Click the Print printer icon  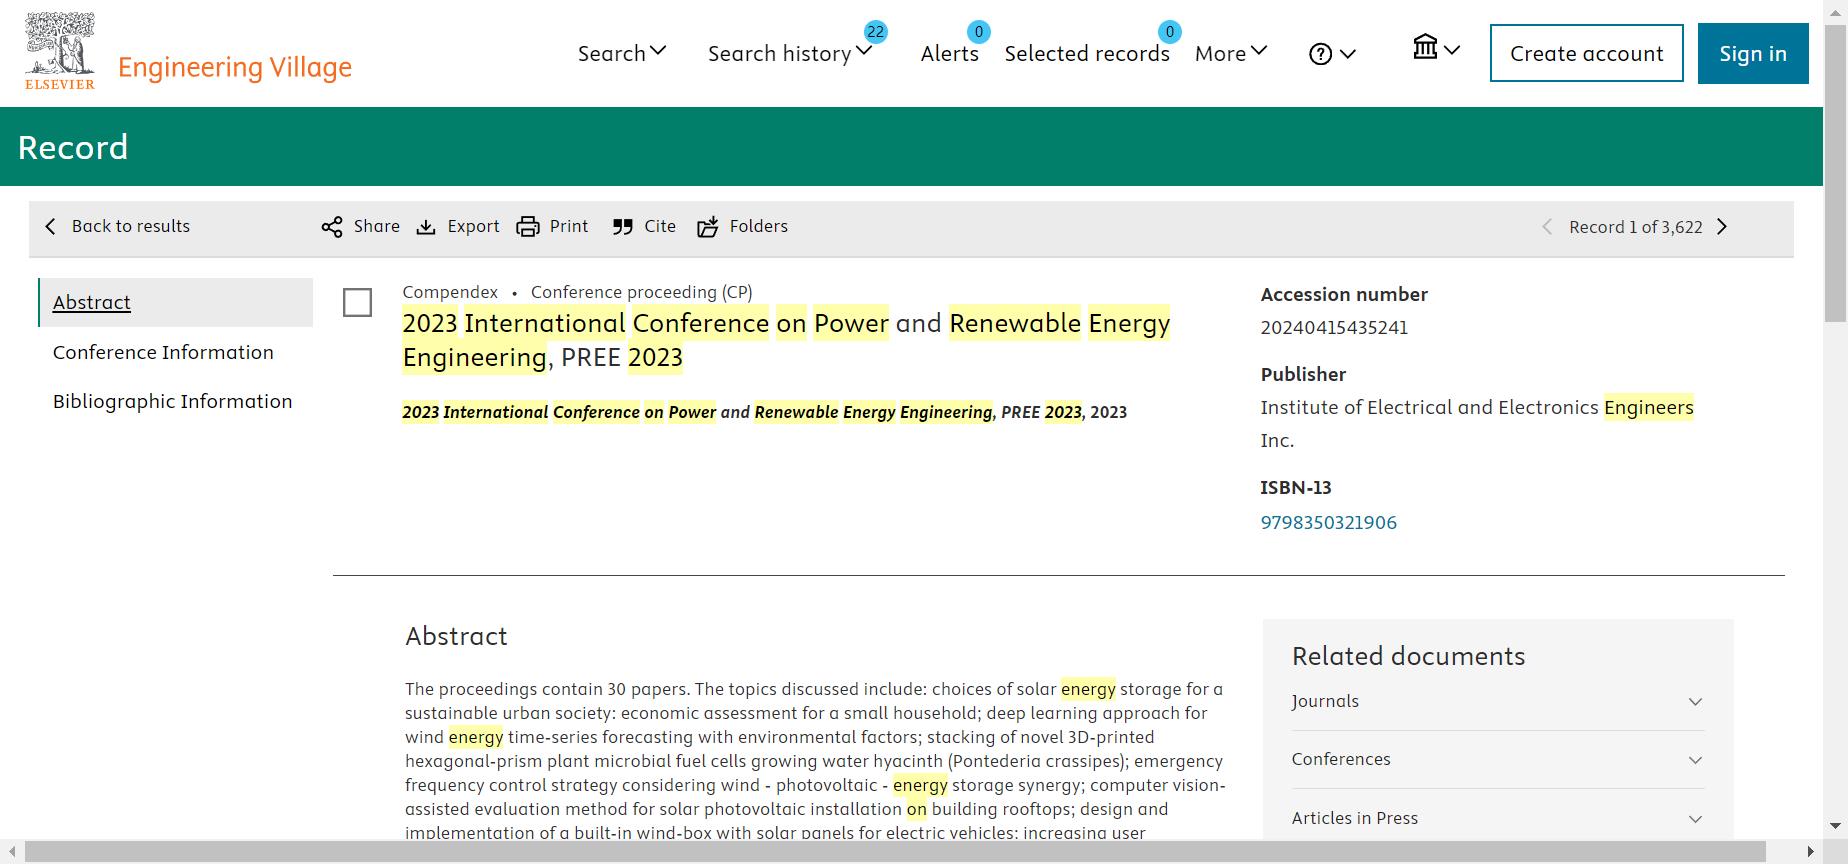click(527, 227)
